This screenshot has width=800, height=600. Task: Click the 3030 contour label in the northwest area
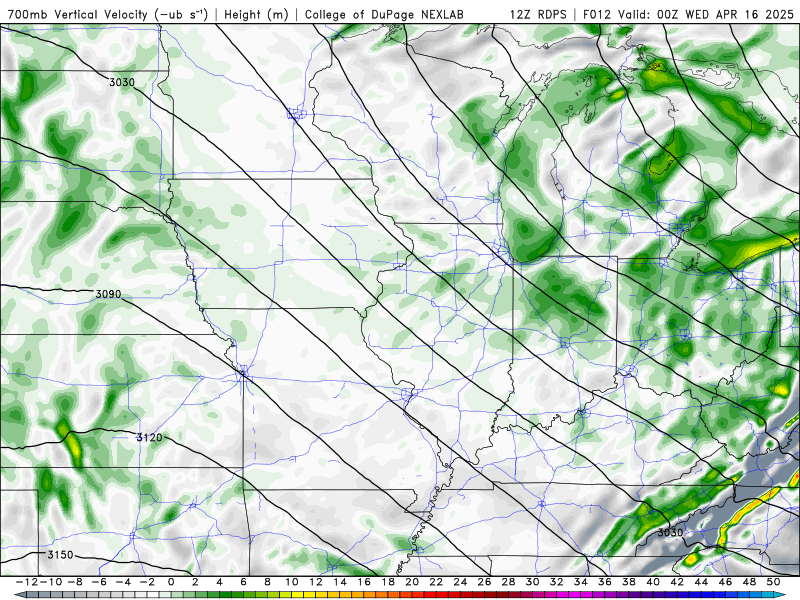[121, 82]
